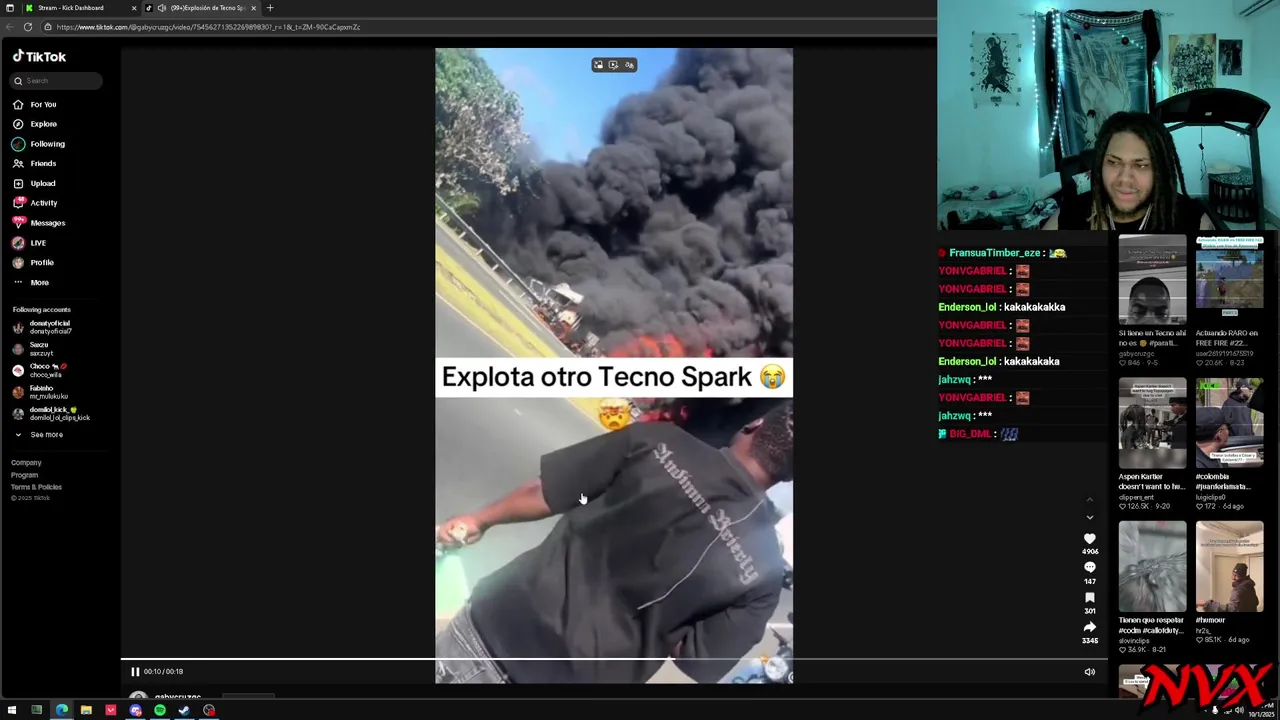The width and height of the screenshot is (1280, 720).
Task: Open OBS recording app in taskbar
Action: click(209, 710)
